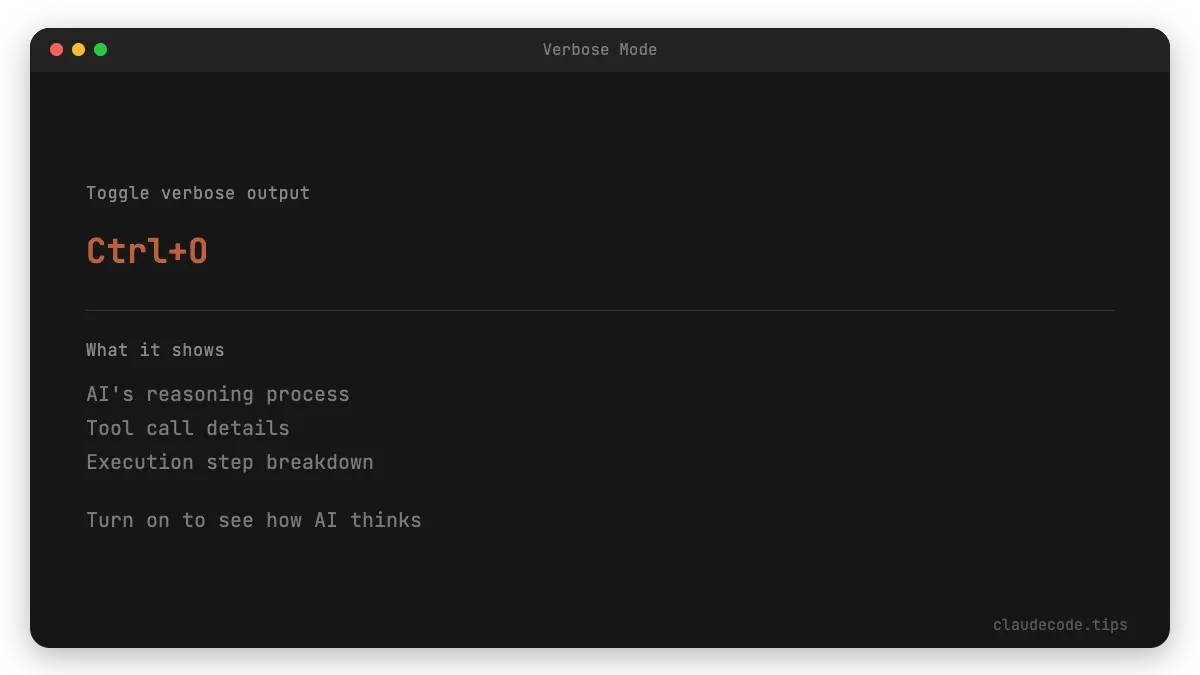1200x675 pixels.
Task: Click the "What it shows" heading
Action: point(155,350)
